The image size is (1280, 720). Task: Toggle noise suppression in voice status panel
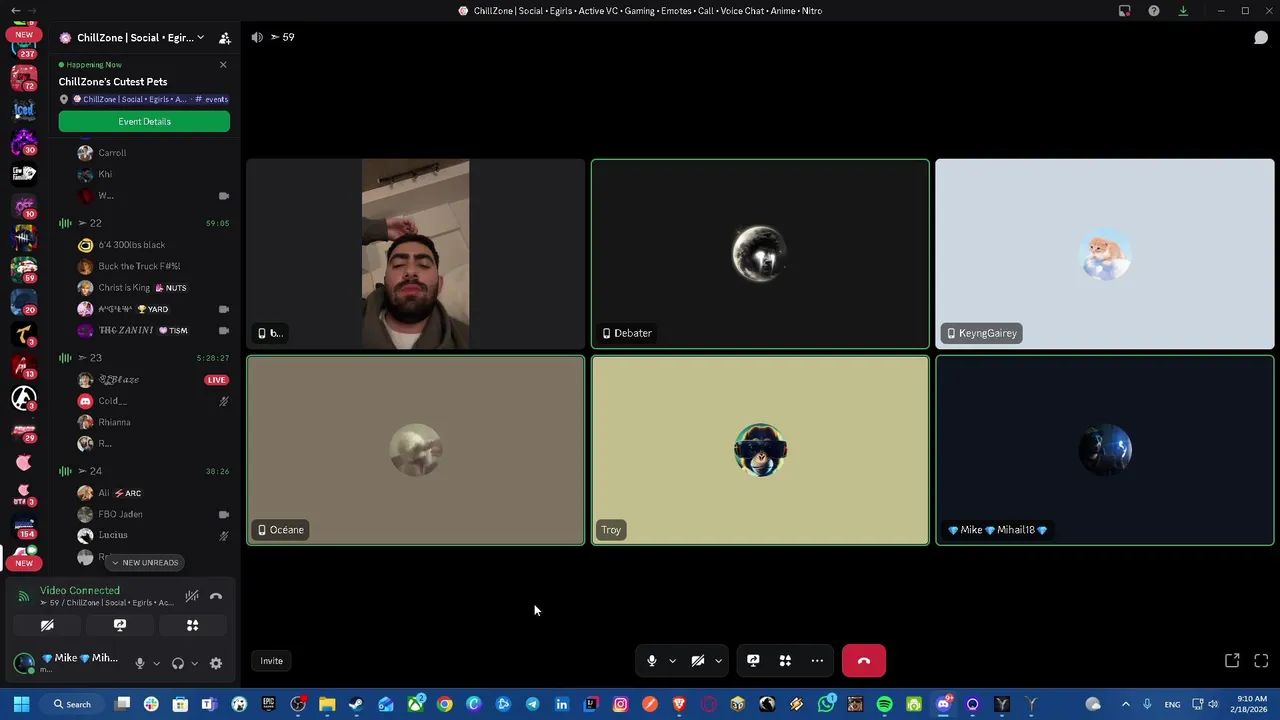coord(192,597)
